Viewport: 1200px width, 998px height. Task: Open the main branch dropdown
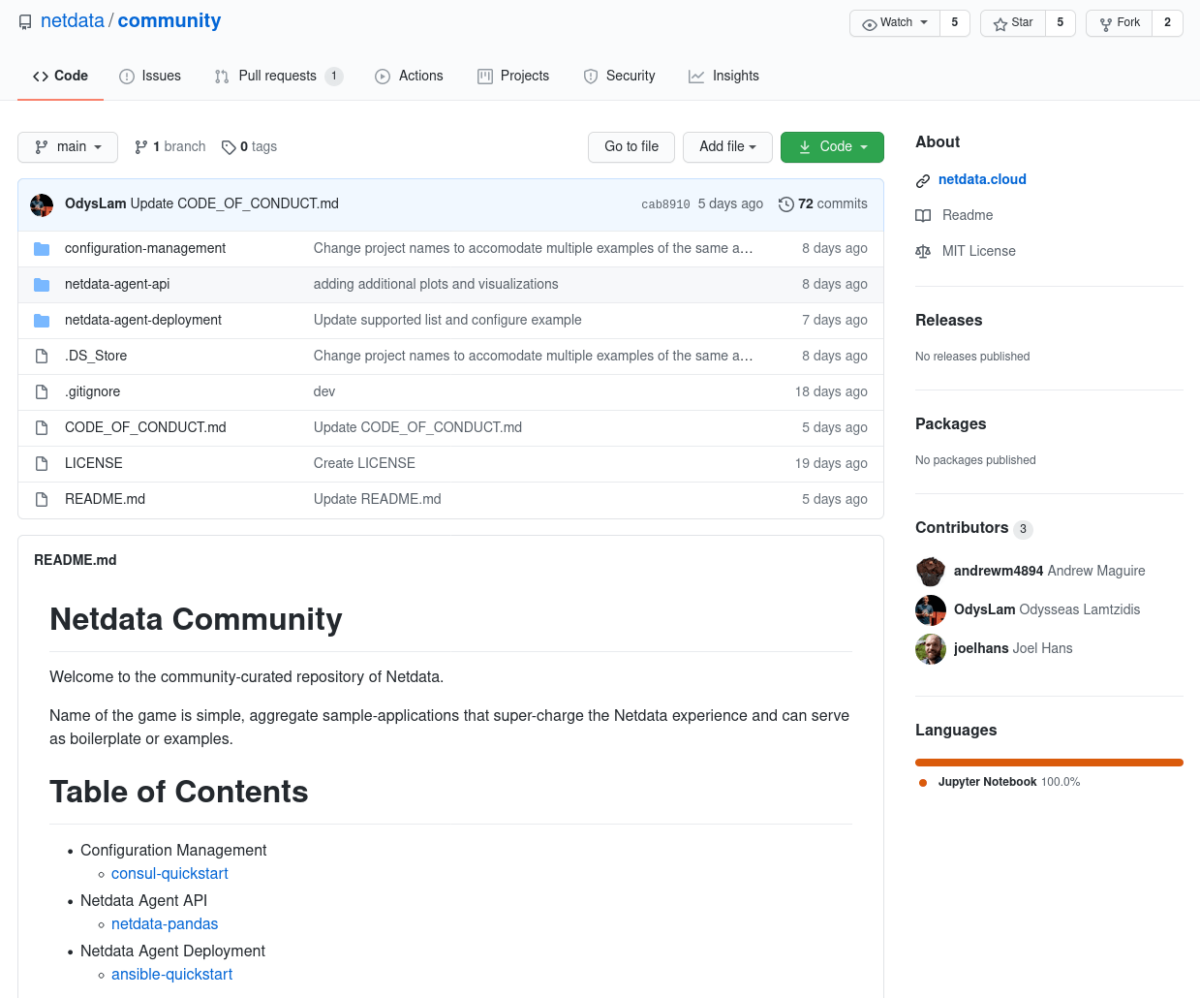pyautogui.click(x=68, y=147)
